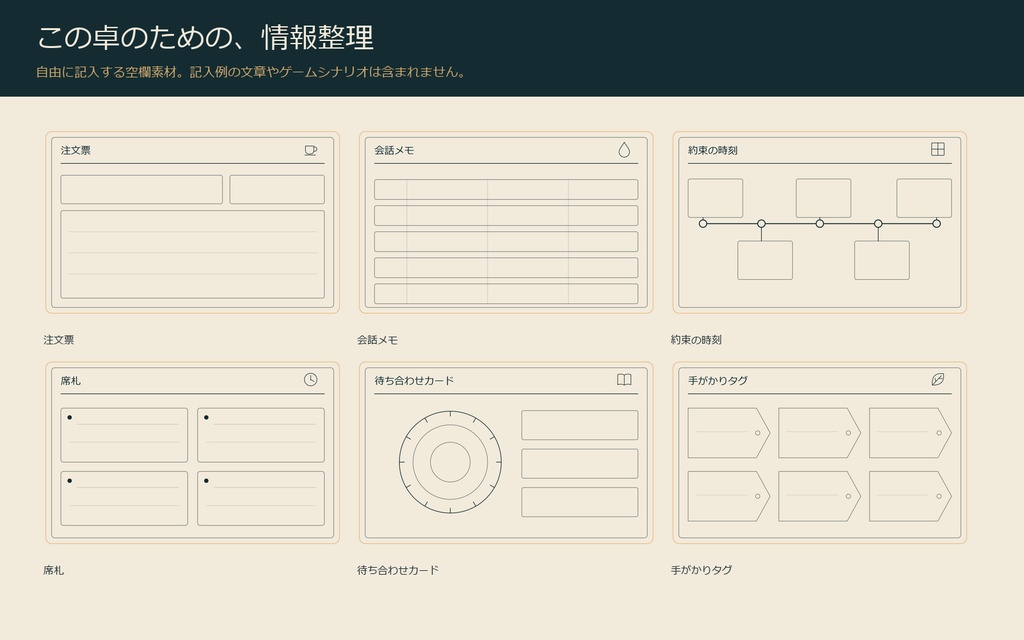Viewport: 1024px width, 640px height.
Task: Click the 会話メモ title inside the card header
Action: click(394, 150)
